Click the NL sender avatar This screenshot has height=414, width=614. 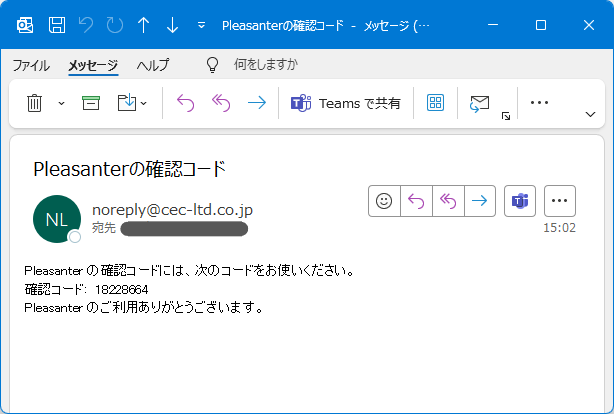(57, 219)
